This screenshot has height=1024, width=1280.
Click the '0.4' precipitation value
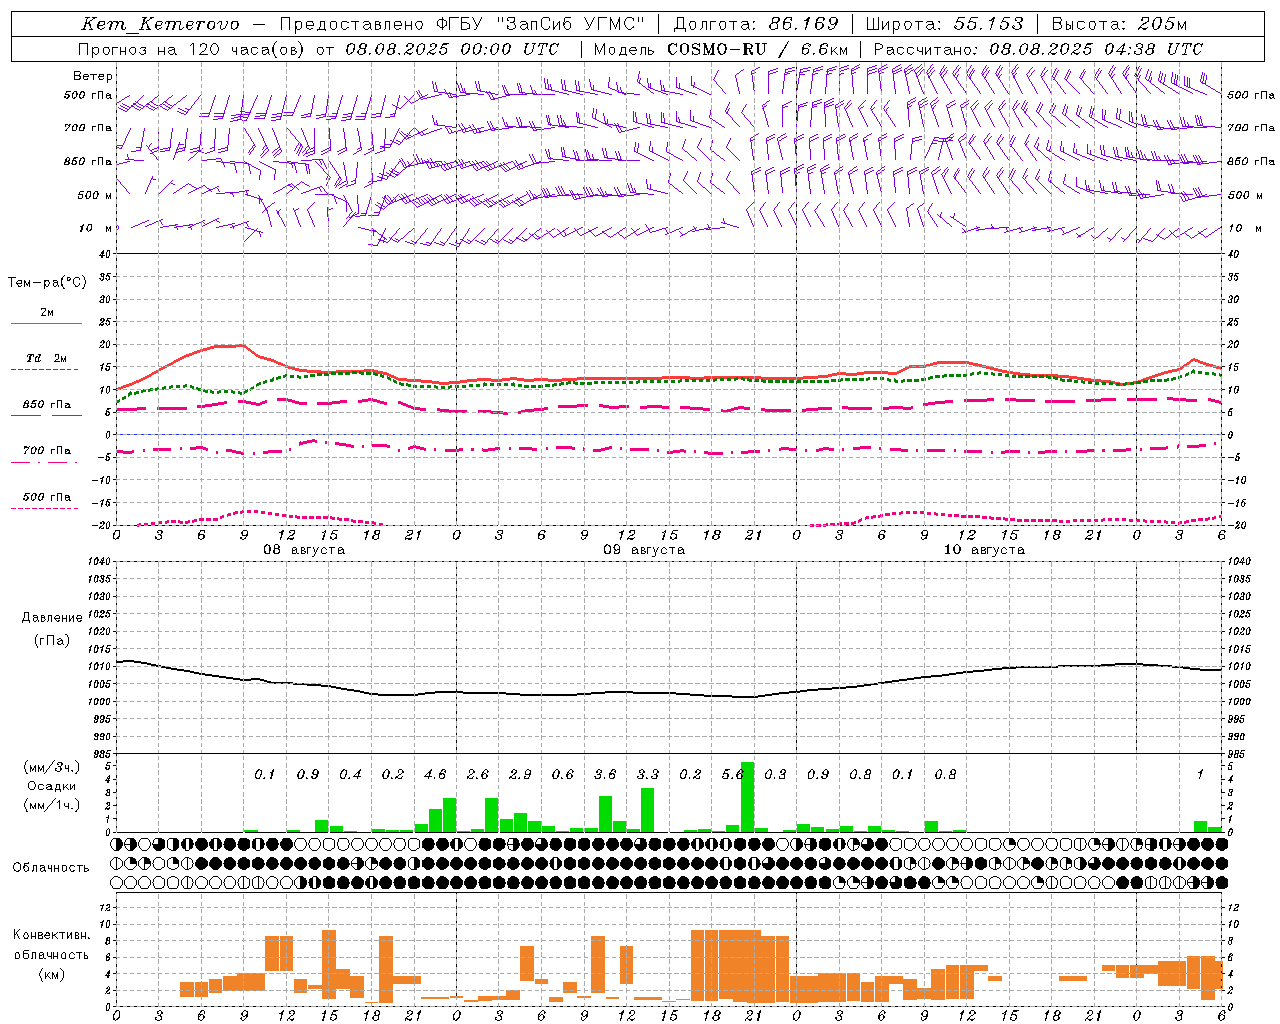pos(350,774)
